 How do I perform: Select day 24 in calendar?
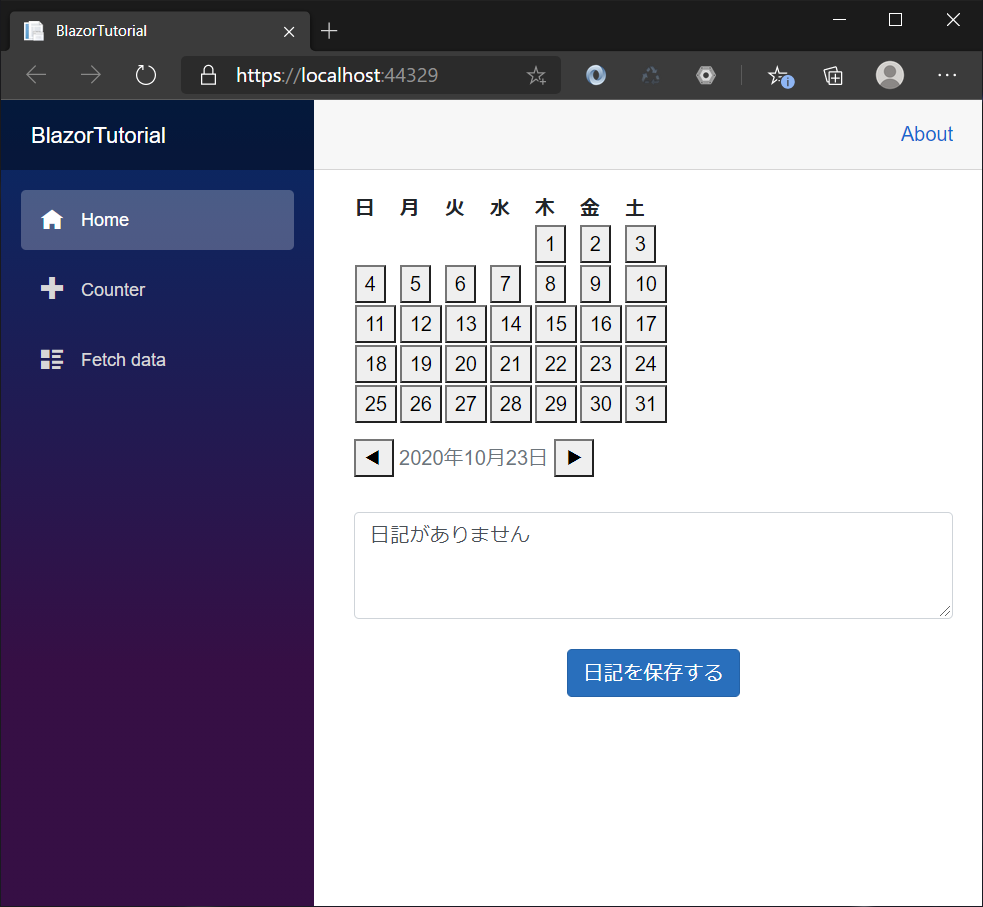click(x=646, y=364)
